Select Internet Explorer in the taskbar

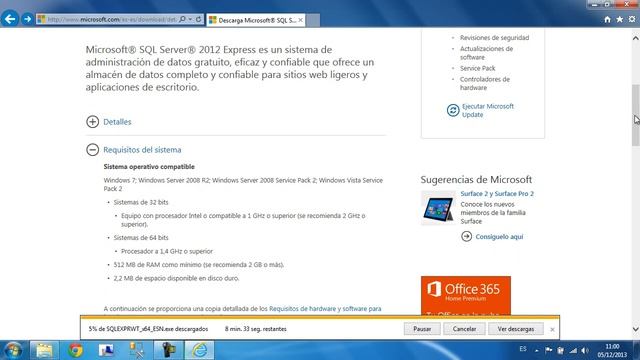pos(200,350)
